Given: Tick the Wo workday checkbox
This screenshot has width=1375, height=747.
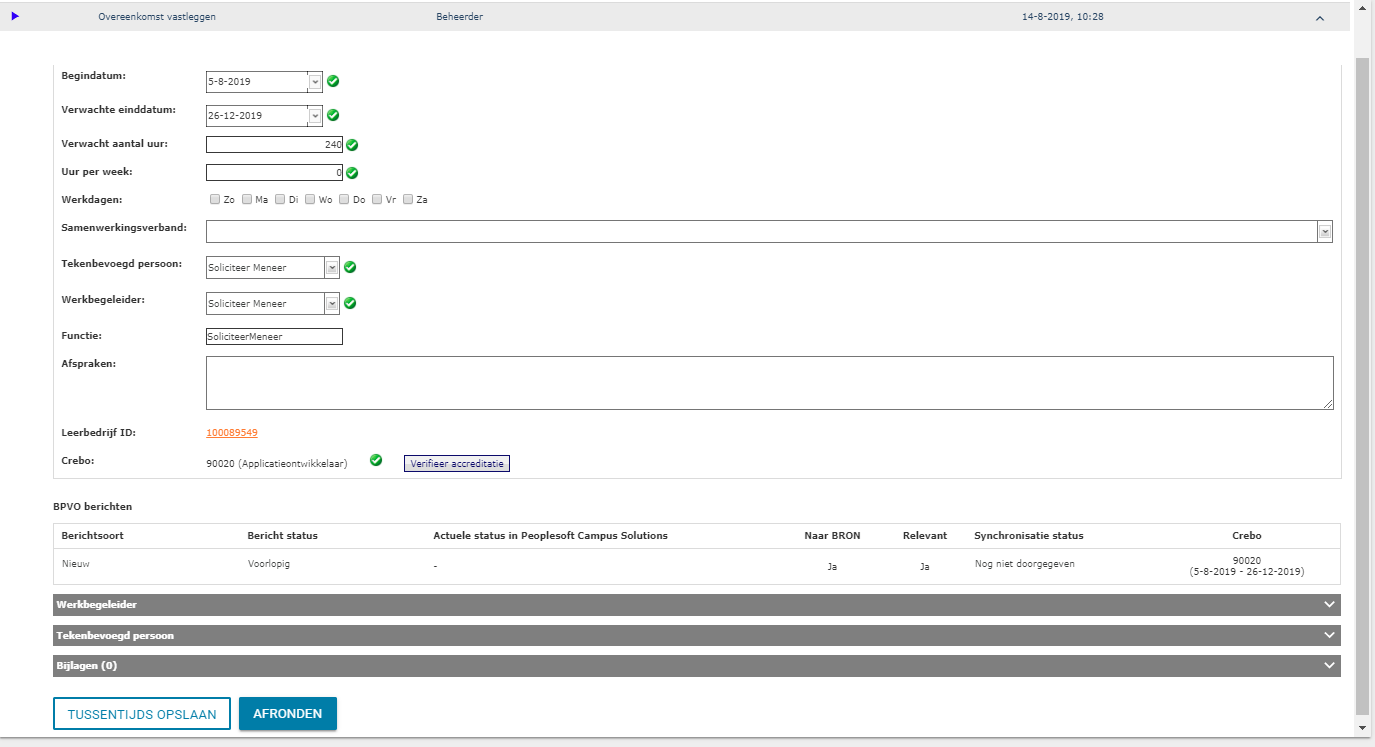Looking at the screenshot, I should click(x=310, y=199).
